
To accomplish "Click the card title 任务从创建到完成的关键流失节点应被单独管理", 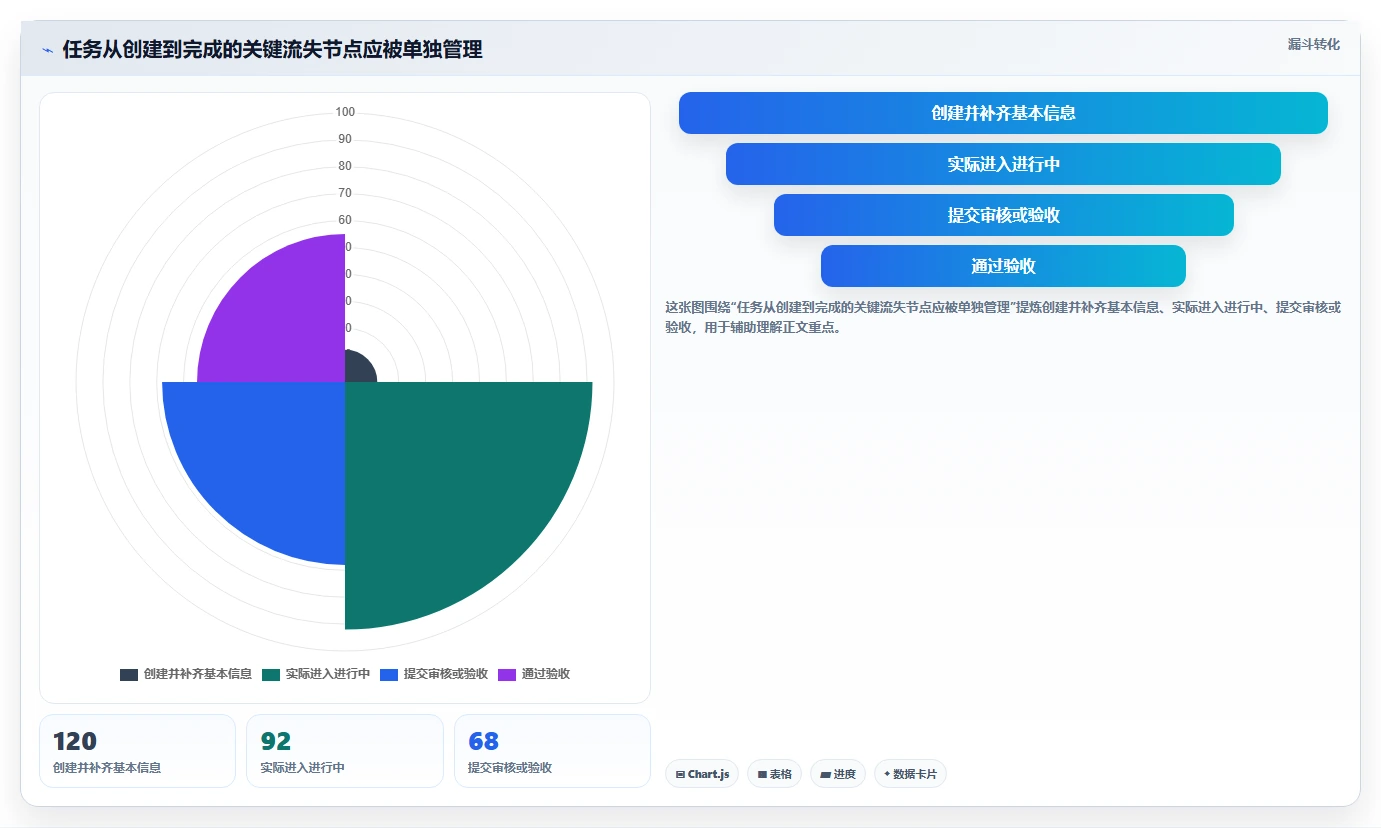I will tap(272, 50).
